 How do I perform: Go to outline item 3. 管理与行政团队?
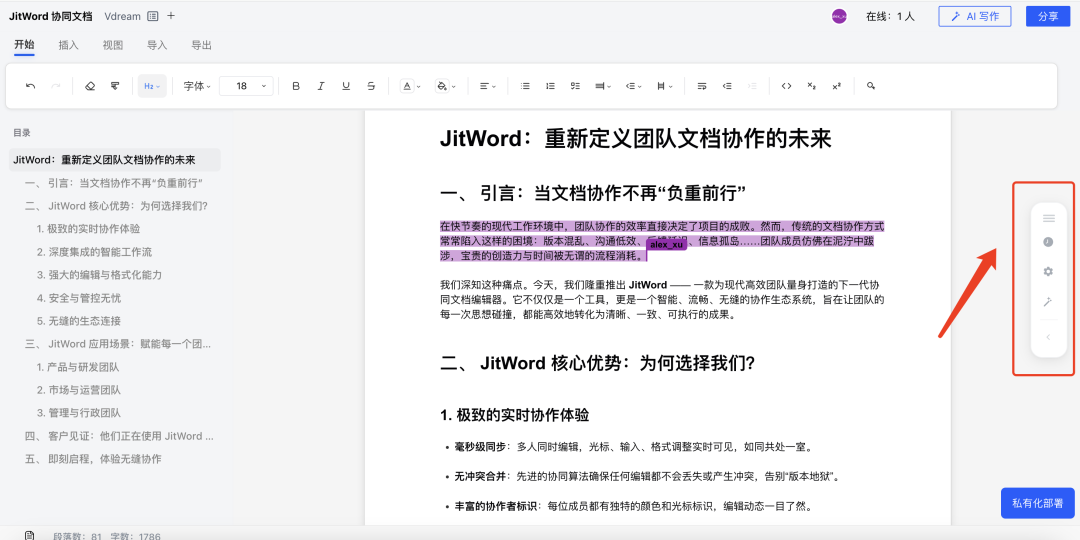tap(79, 413)
